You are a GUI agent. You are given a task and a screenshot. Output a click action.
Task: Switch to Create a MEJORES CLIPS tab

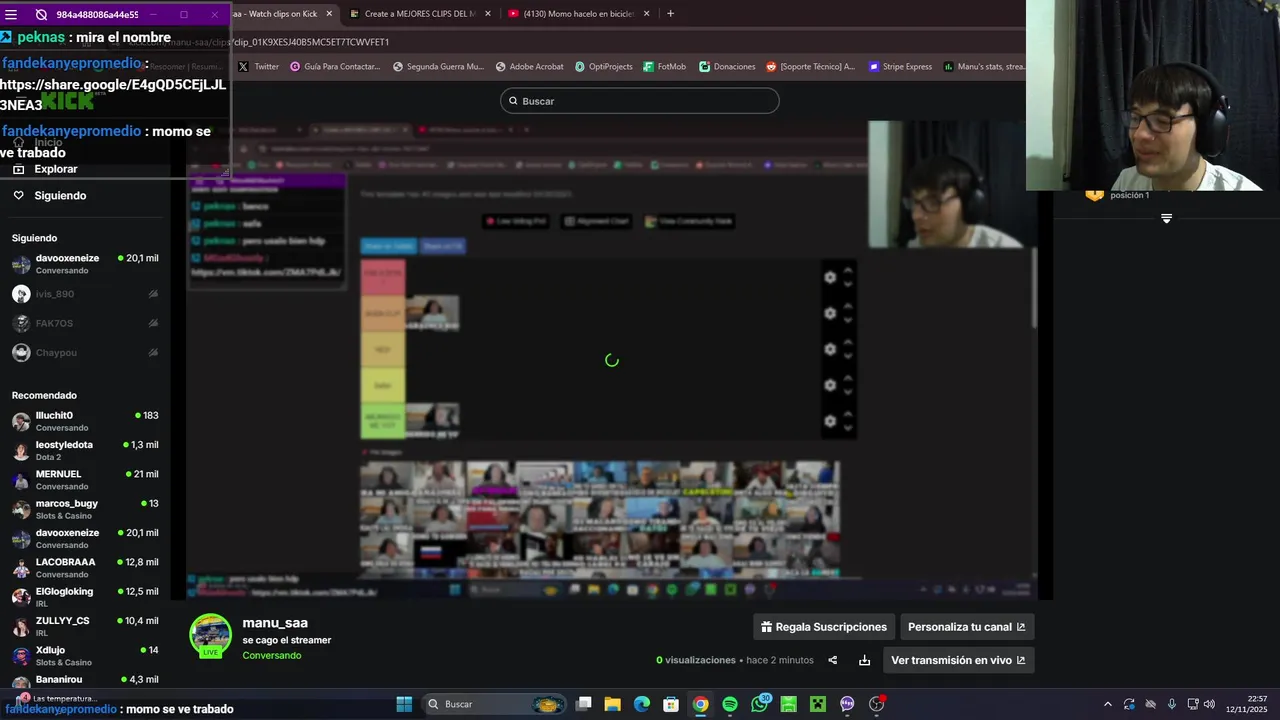[x=420, y=14]
